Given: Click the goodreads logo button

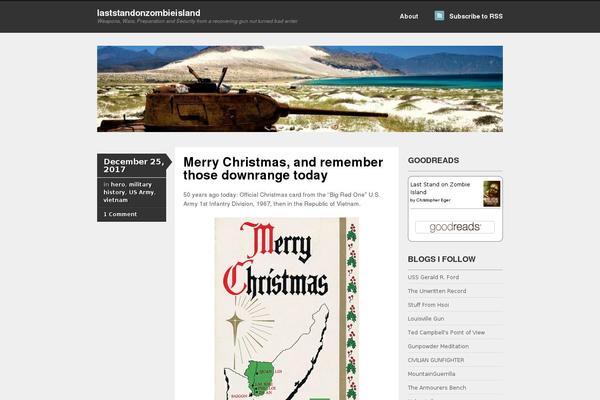Looking at the screenshot, I should (x=455, y=227).
